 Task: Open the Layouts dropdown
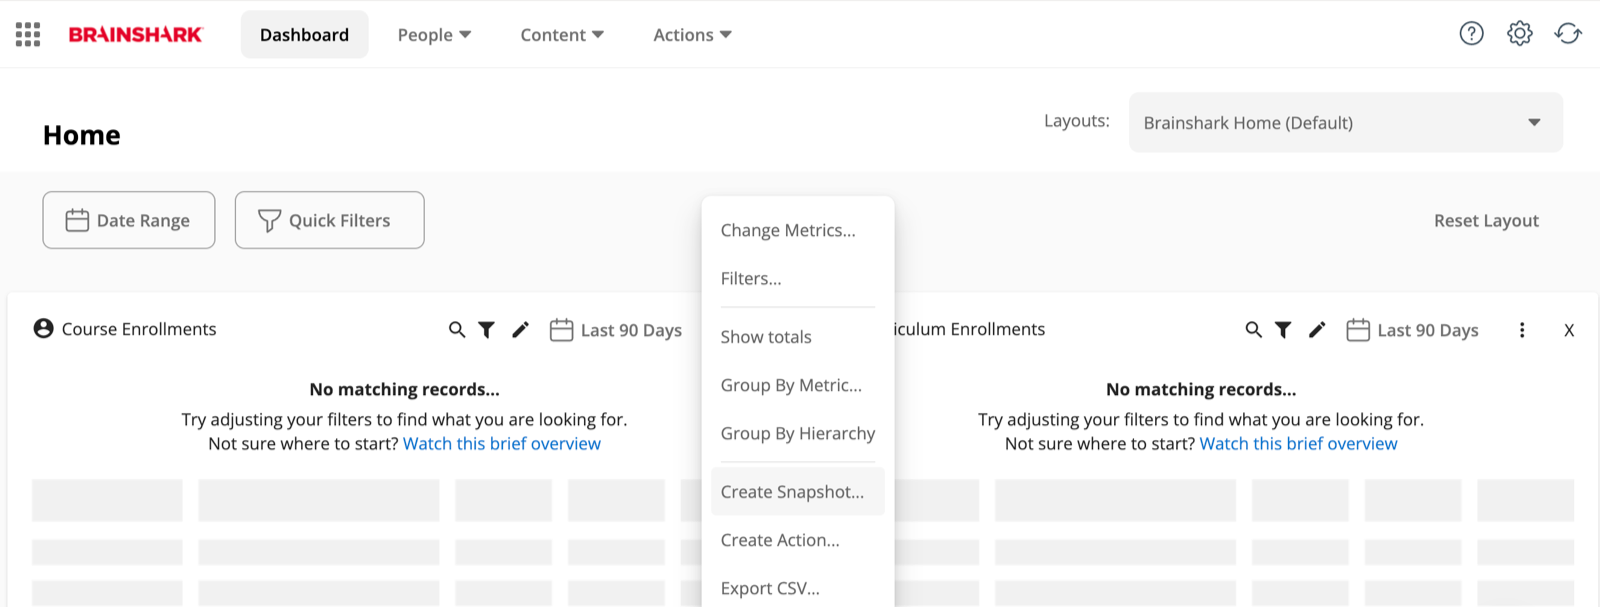(1345, 122)
